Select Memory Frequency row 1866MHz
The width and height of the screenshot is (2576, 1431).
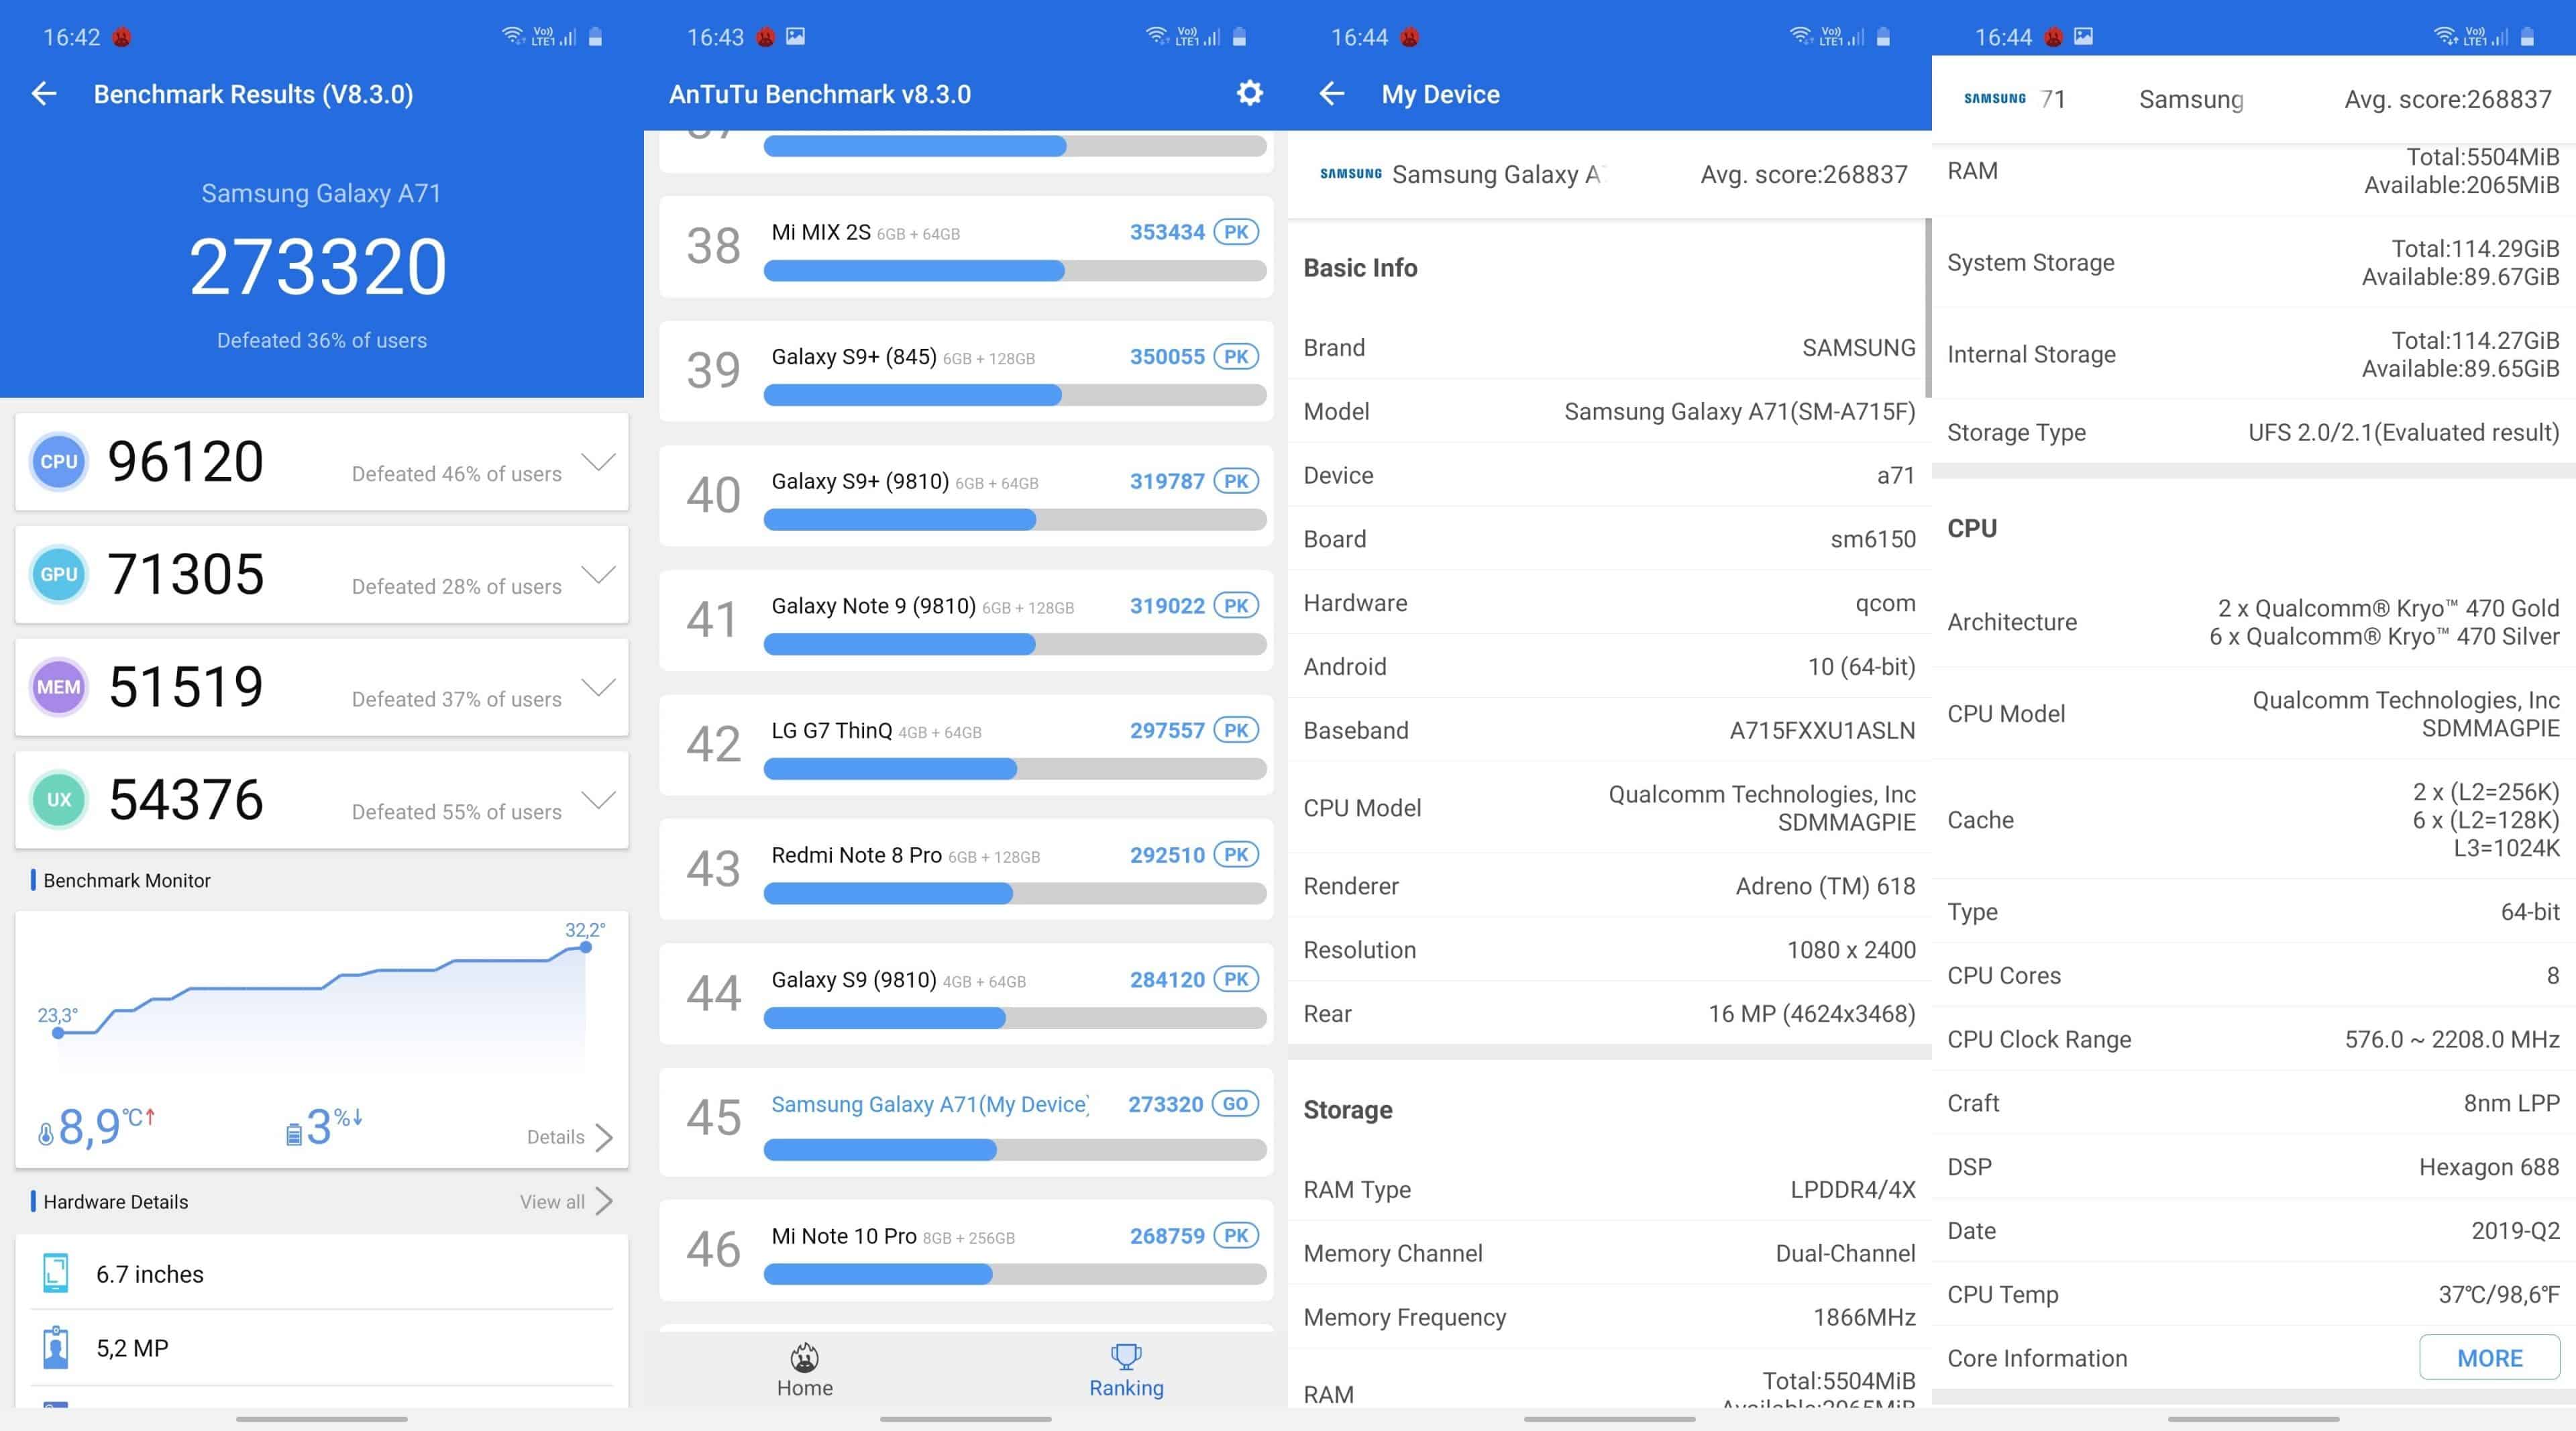point(1609,1317)
